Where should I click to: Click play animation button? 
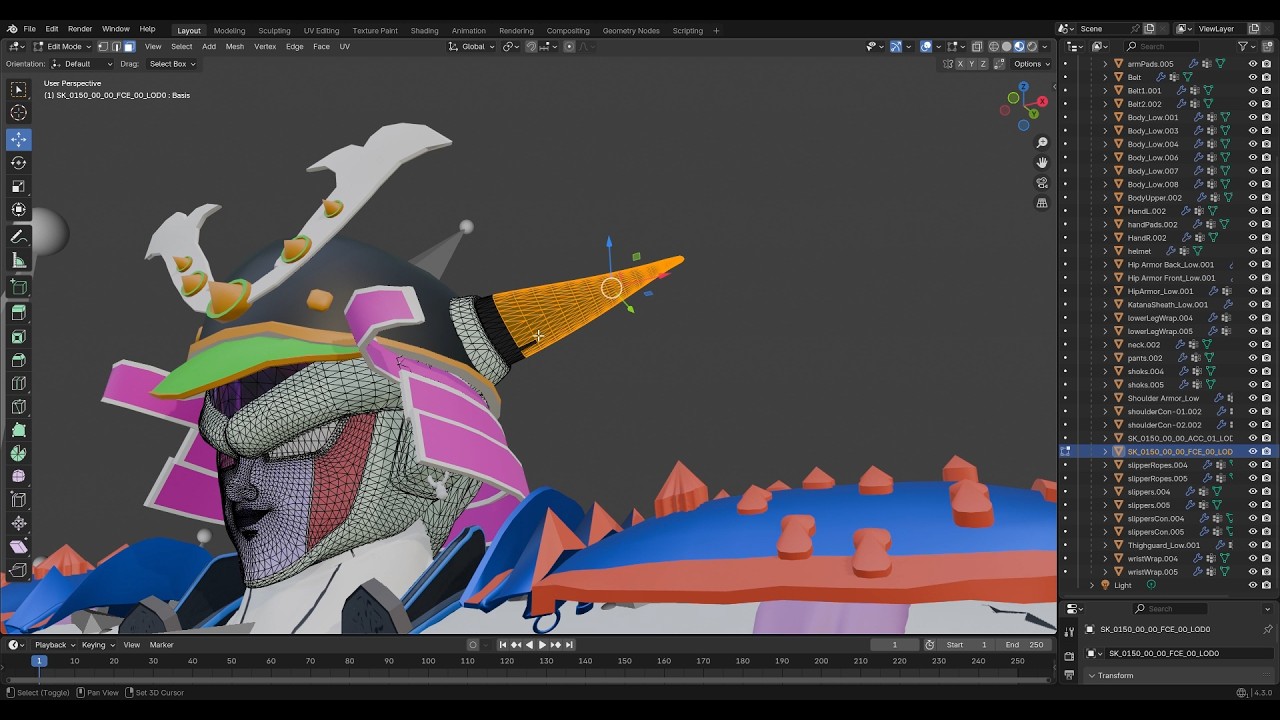pos(542,645)
